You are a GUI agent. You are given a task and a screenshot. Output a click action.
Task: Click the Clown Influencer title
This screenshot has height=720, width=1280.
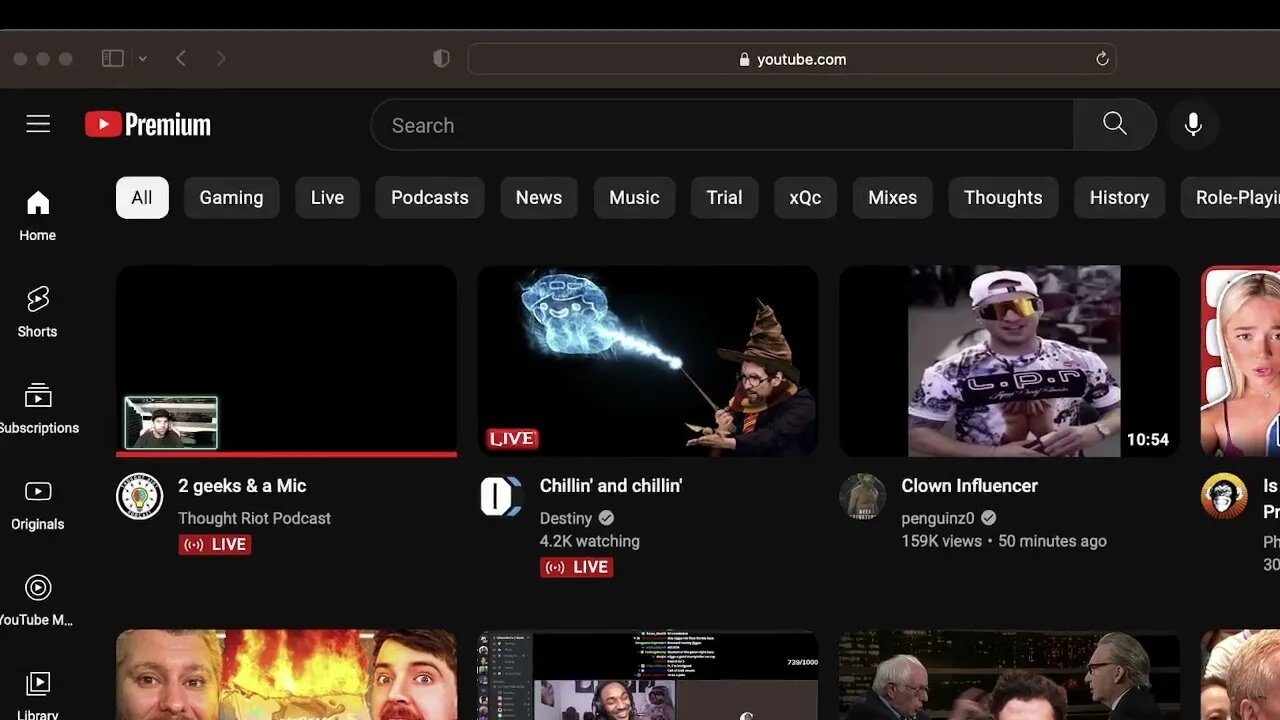point(969,486)
